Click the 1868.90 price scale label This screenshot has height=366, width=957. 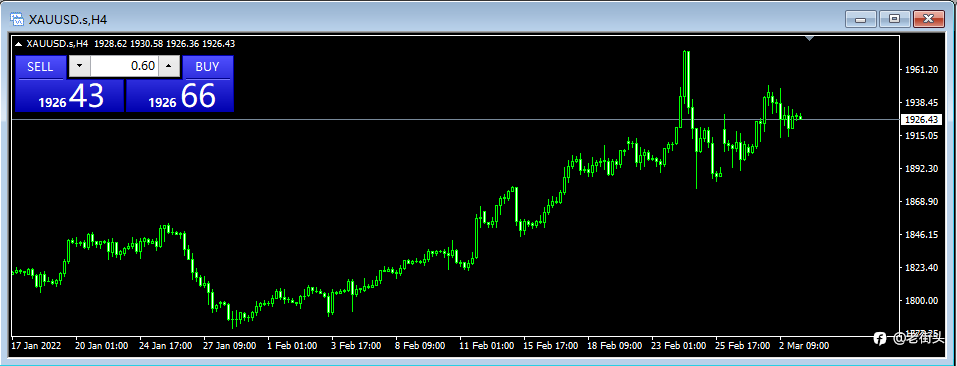(922, 201)
